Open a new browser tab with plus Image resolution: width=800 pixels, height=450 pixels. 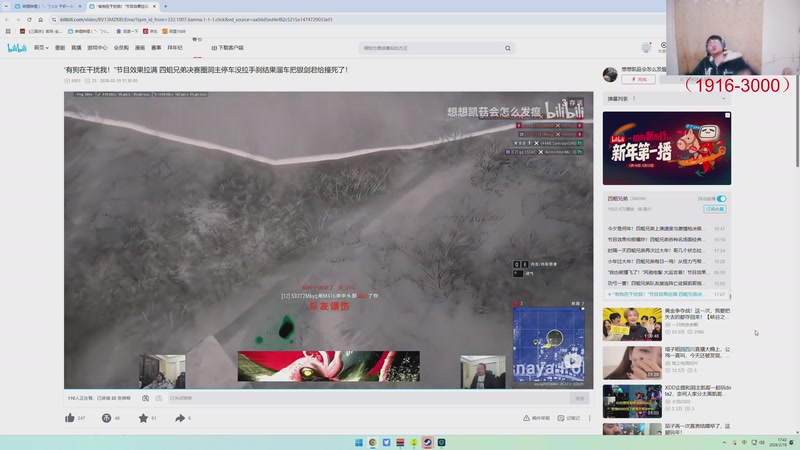pyautogui.click(x=165, y=6)
